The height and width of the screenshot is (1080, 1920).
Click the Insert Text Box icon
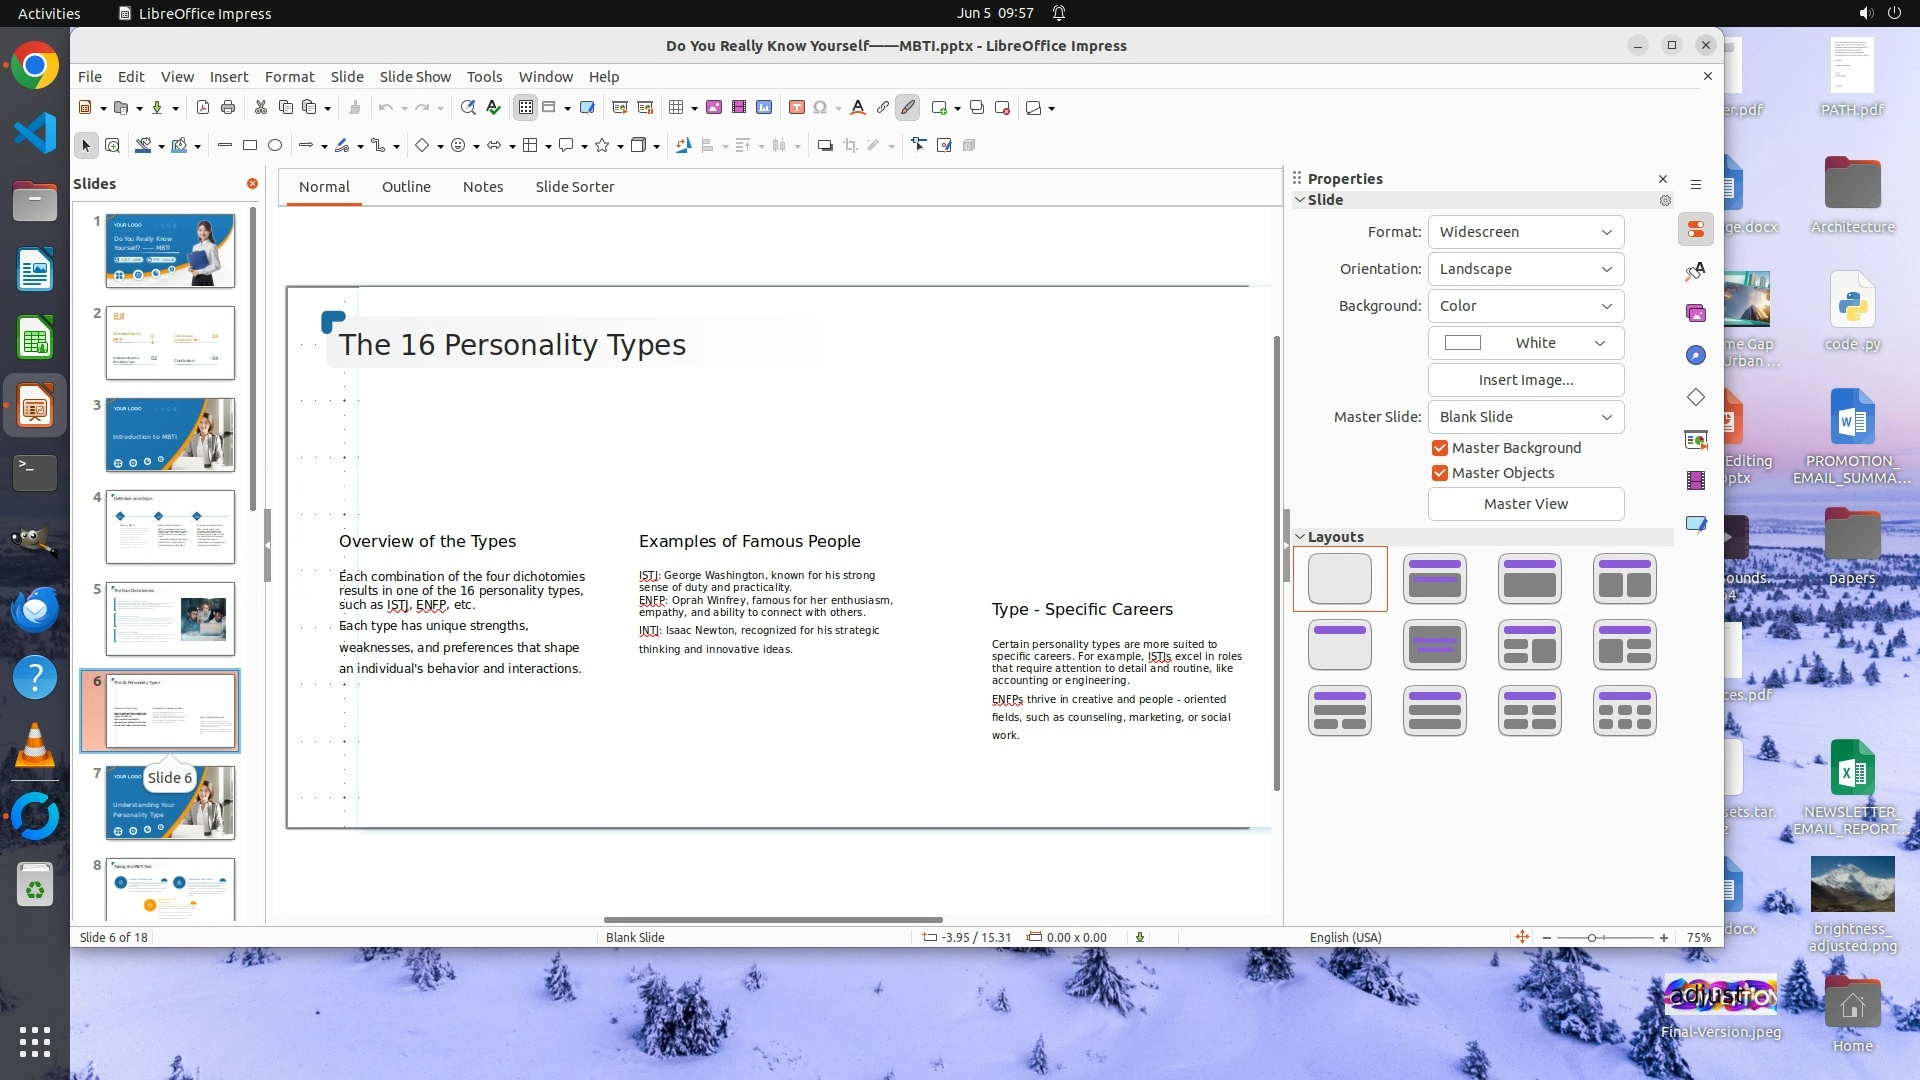797,108
